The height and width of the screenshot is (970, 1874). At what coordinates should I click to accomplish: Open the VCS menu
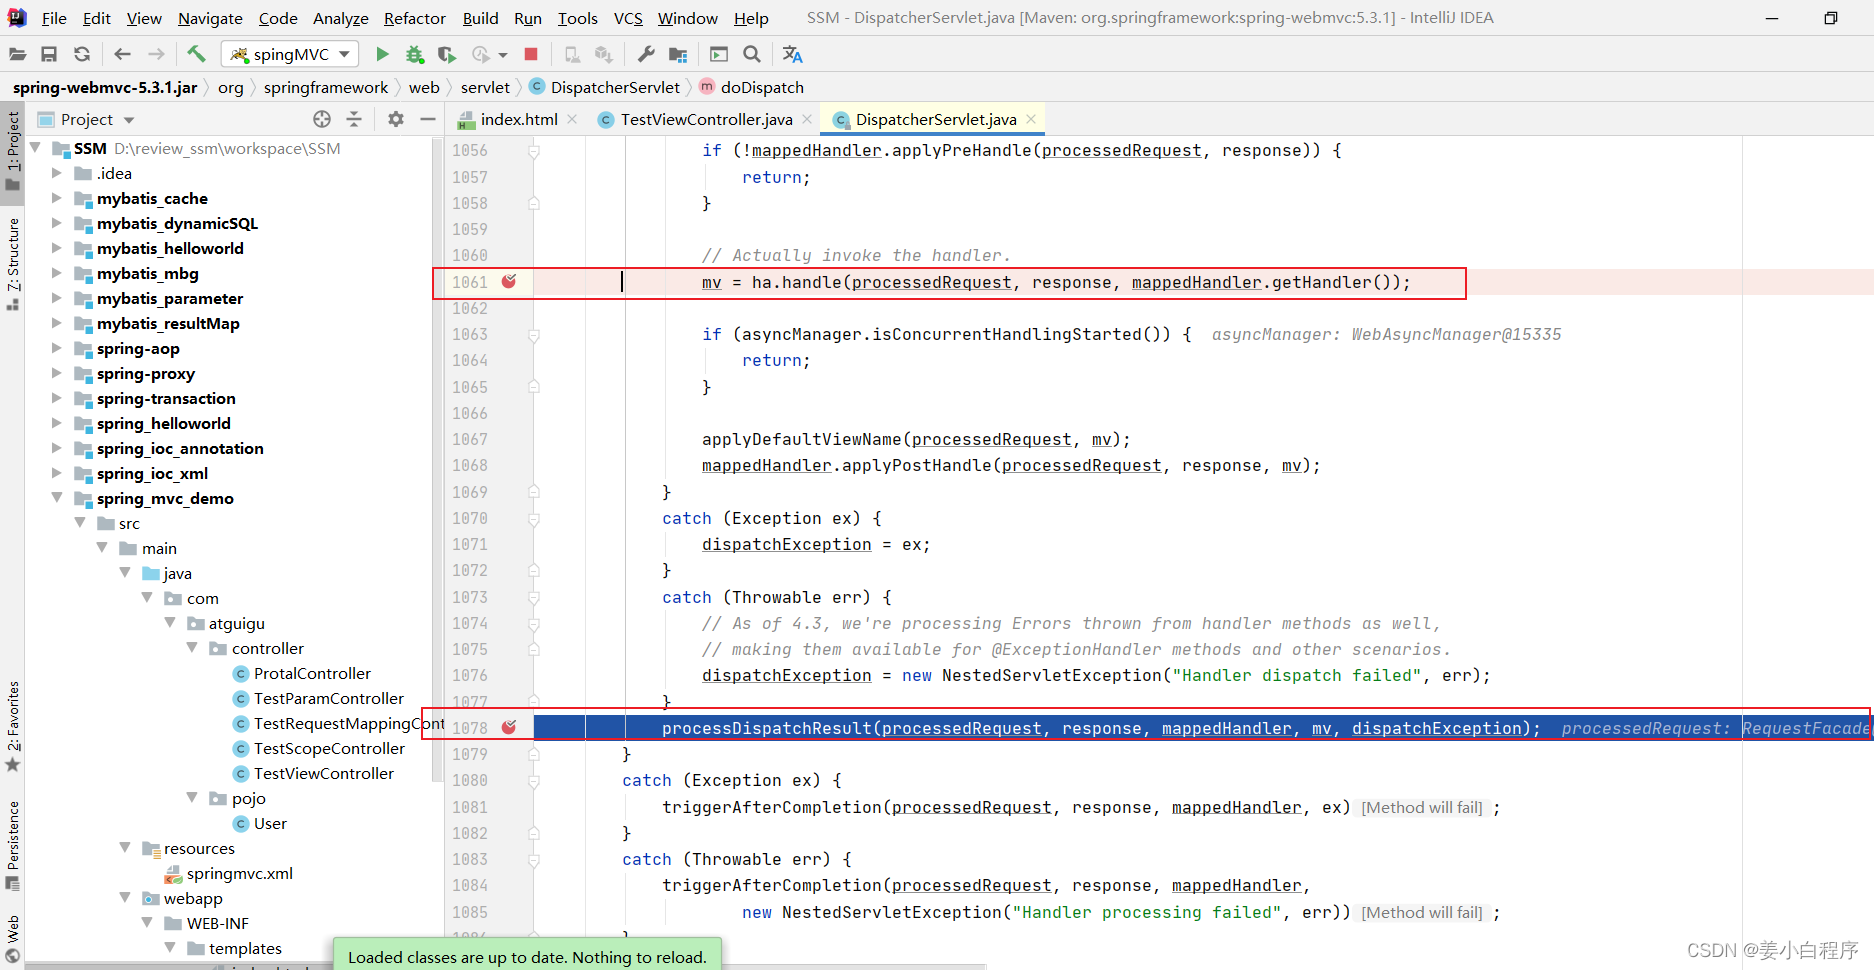[x=628, y=18]
